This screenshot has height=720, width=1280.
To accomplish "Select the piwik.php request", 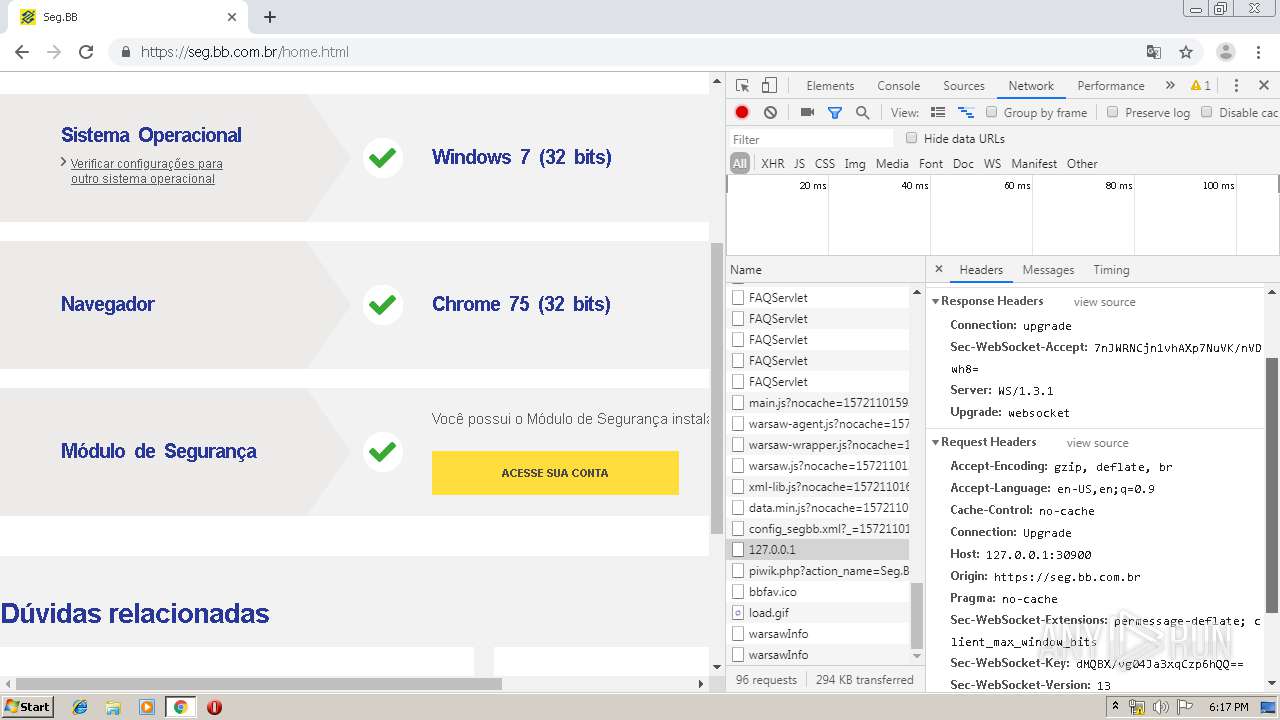I will click(x=819, y=571).
